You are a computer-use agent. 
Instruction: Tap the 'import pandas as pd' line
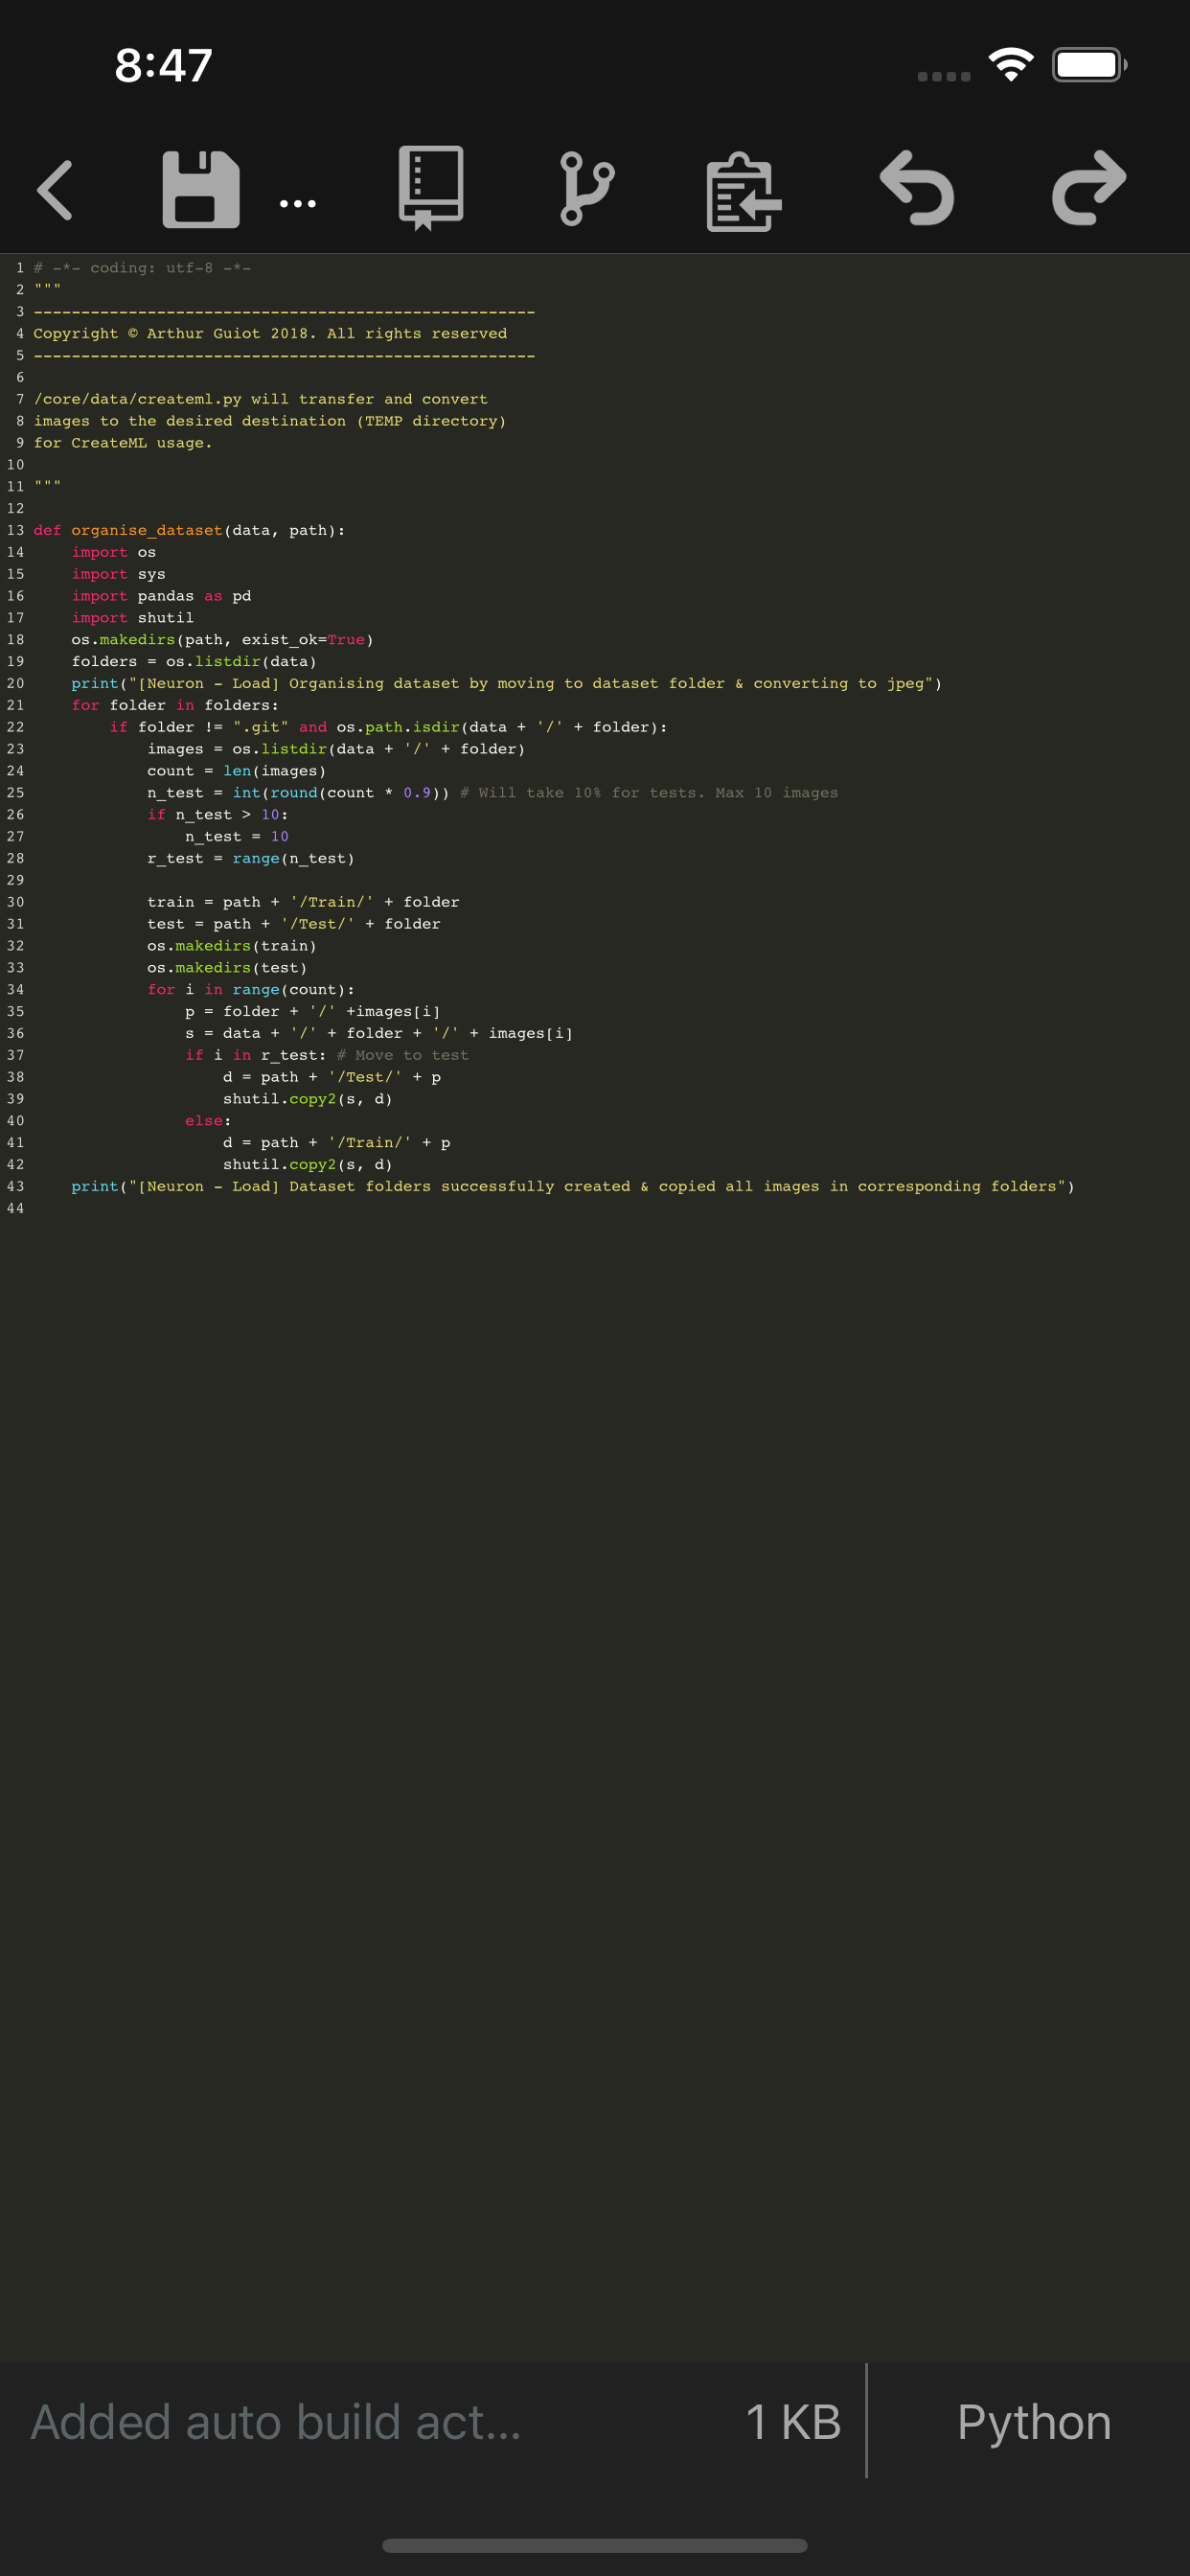161,596
